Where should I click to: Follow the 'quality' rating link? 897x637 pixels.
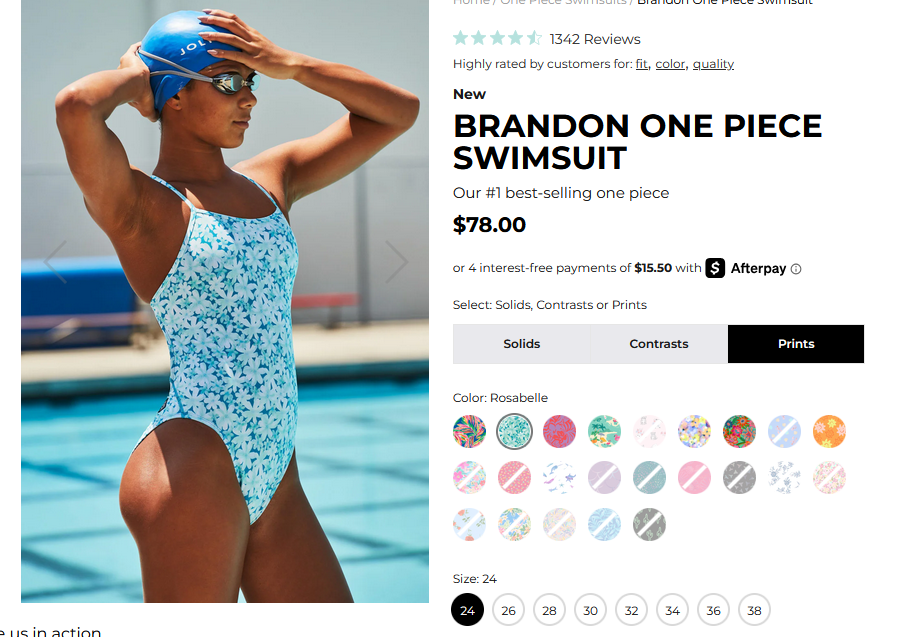[713, 64]
